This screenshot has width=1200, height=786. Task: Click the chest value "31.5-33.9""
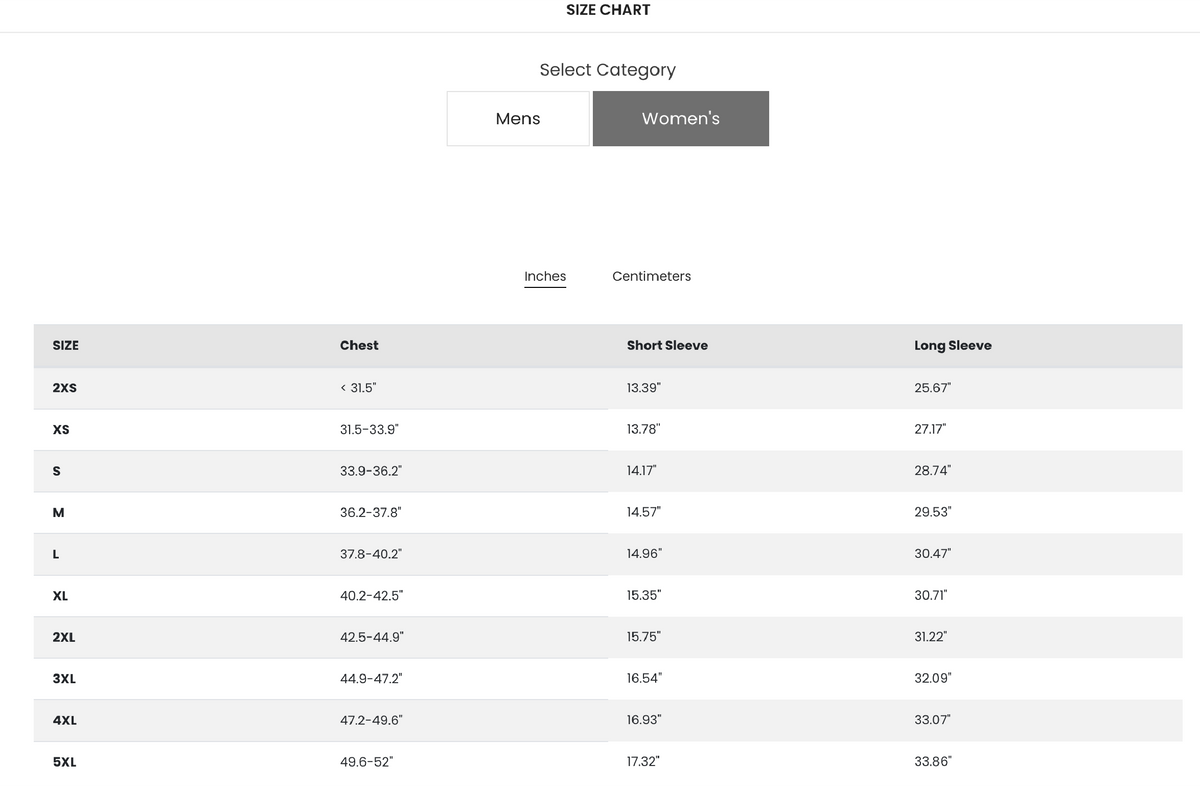click(x=370, y=429)
